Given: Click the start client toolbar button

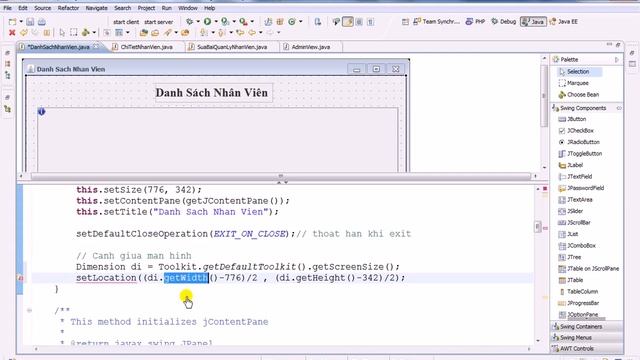Looking at the screenshot, I should click(126, 22).
